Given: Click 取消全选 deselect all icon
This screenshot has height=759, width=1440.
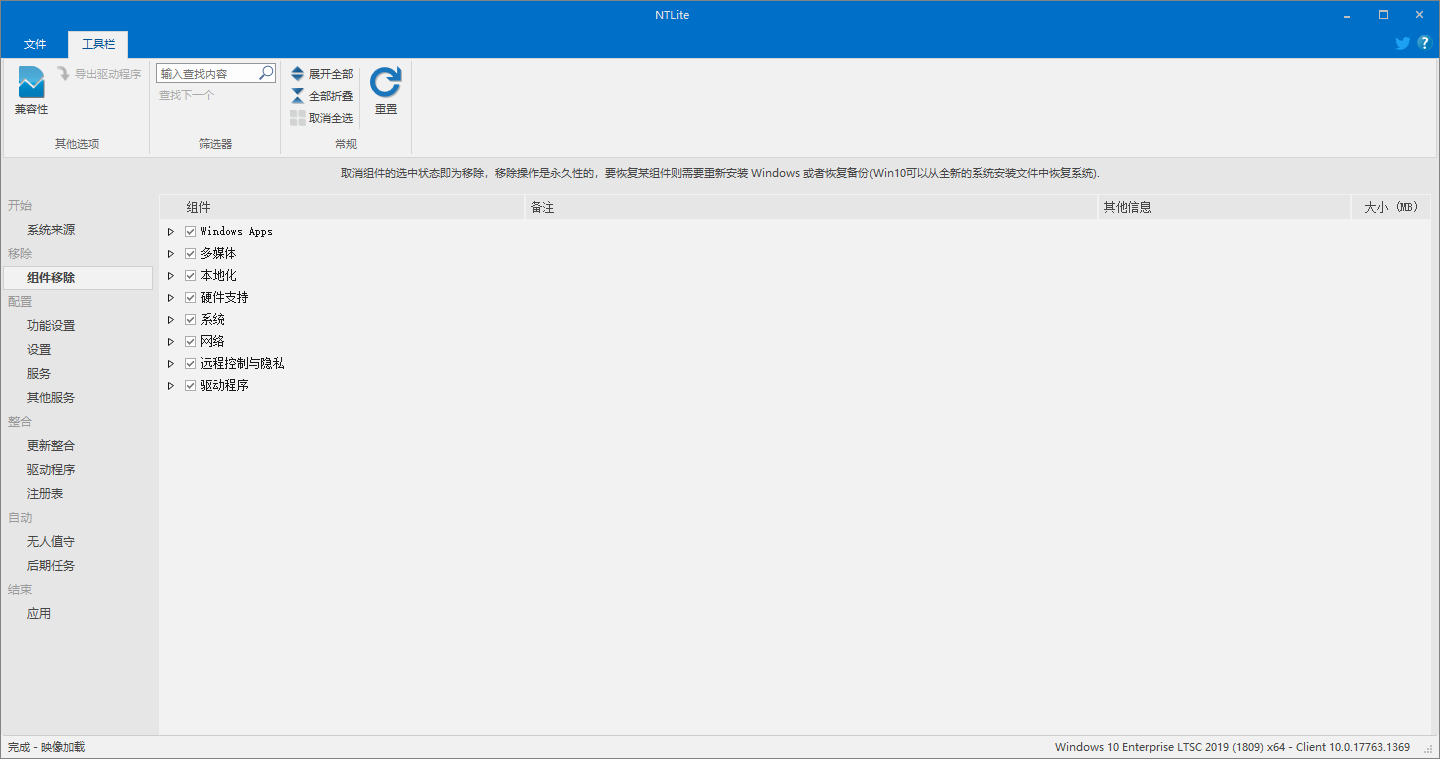Looking at the screenshot, I should tap(298, 118).
